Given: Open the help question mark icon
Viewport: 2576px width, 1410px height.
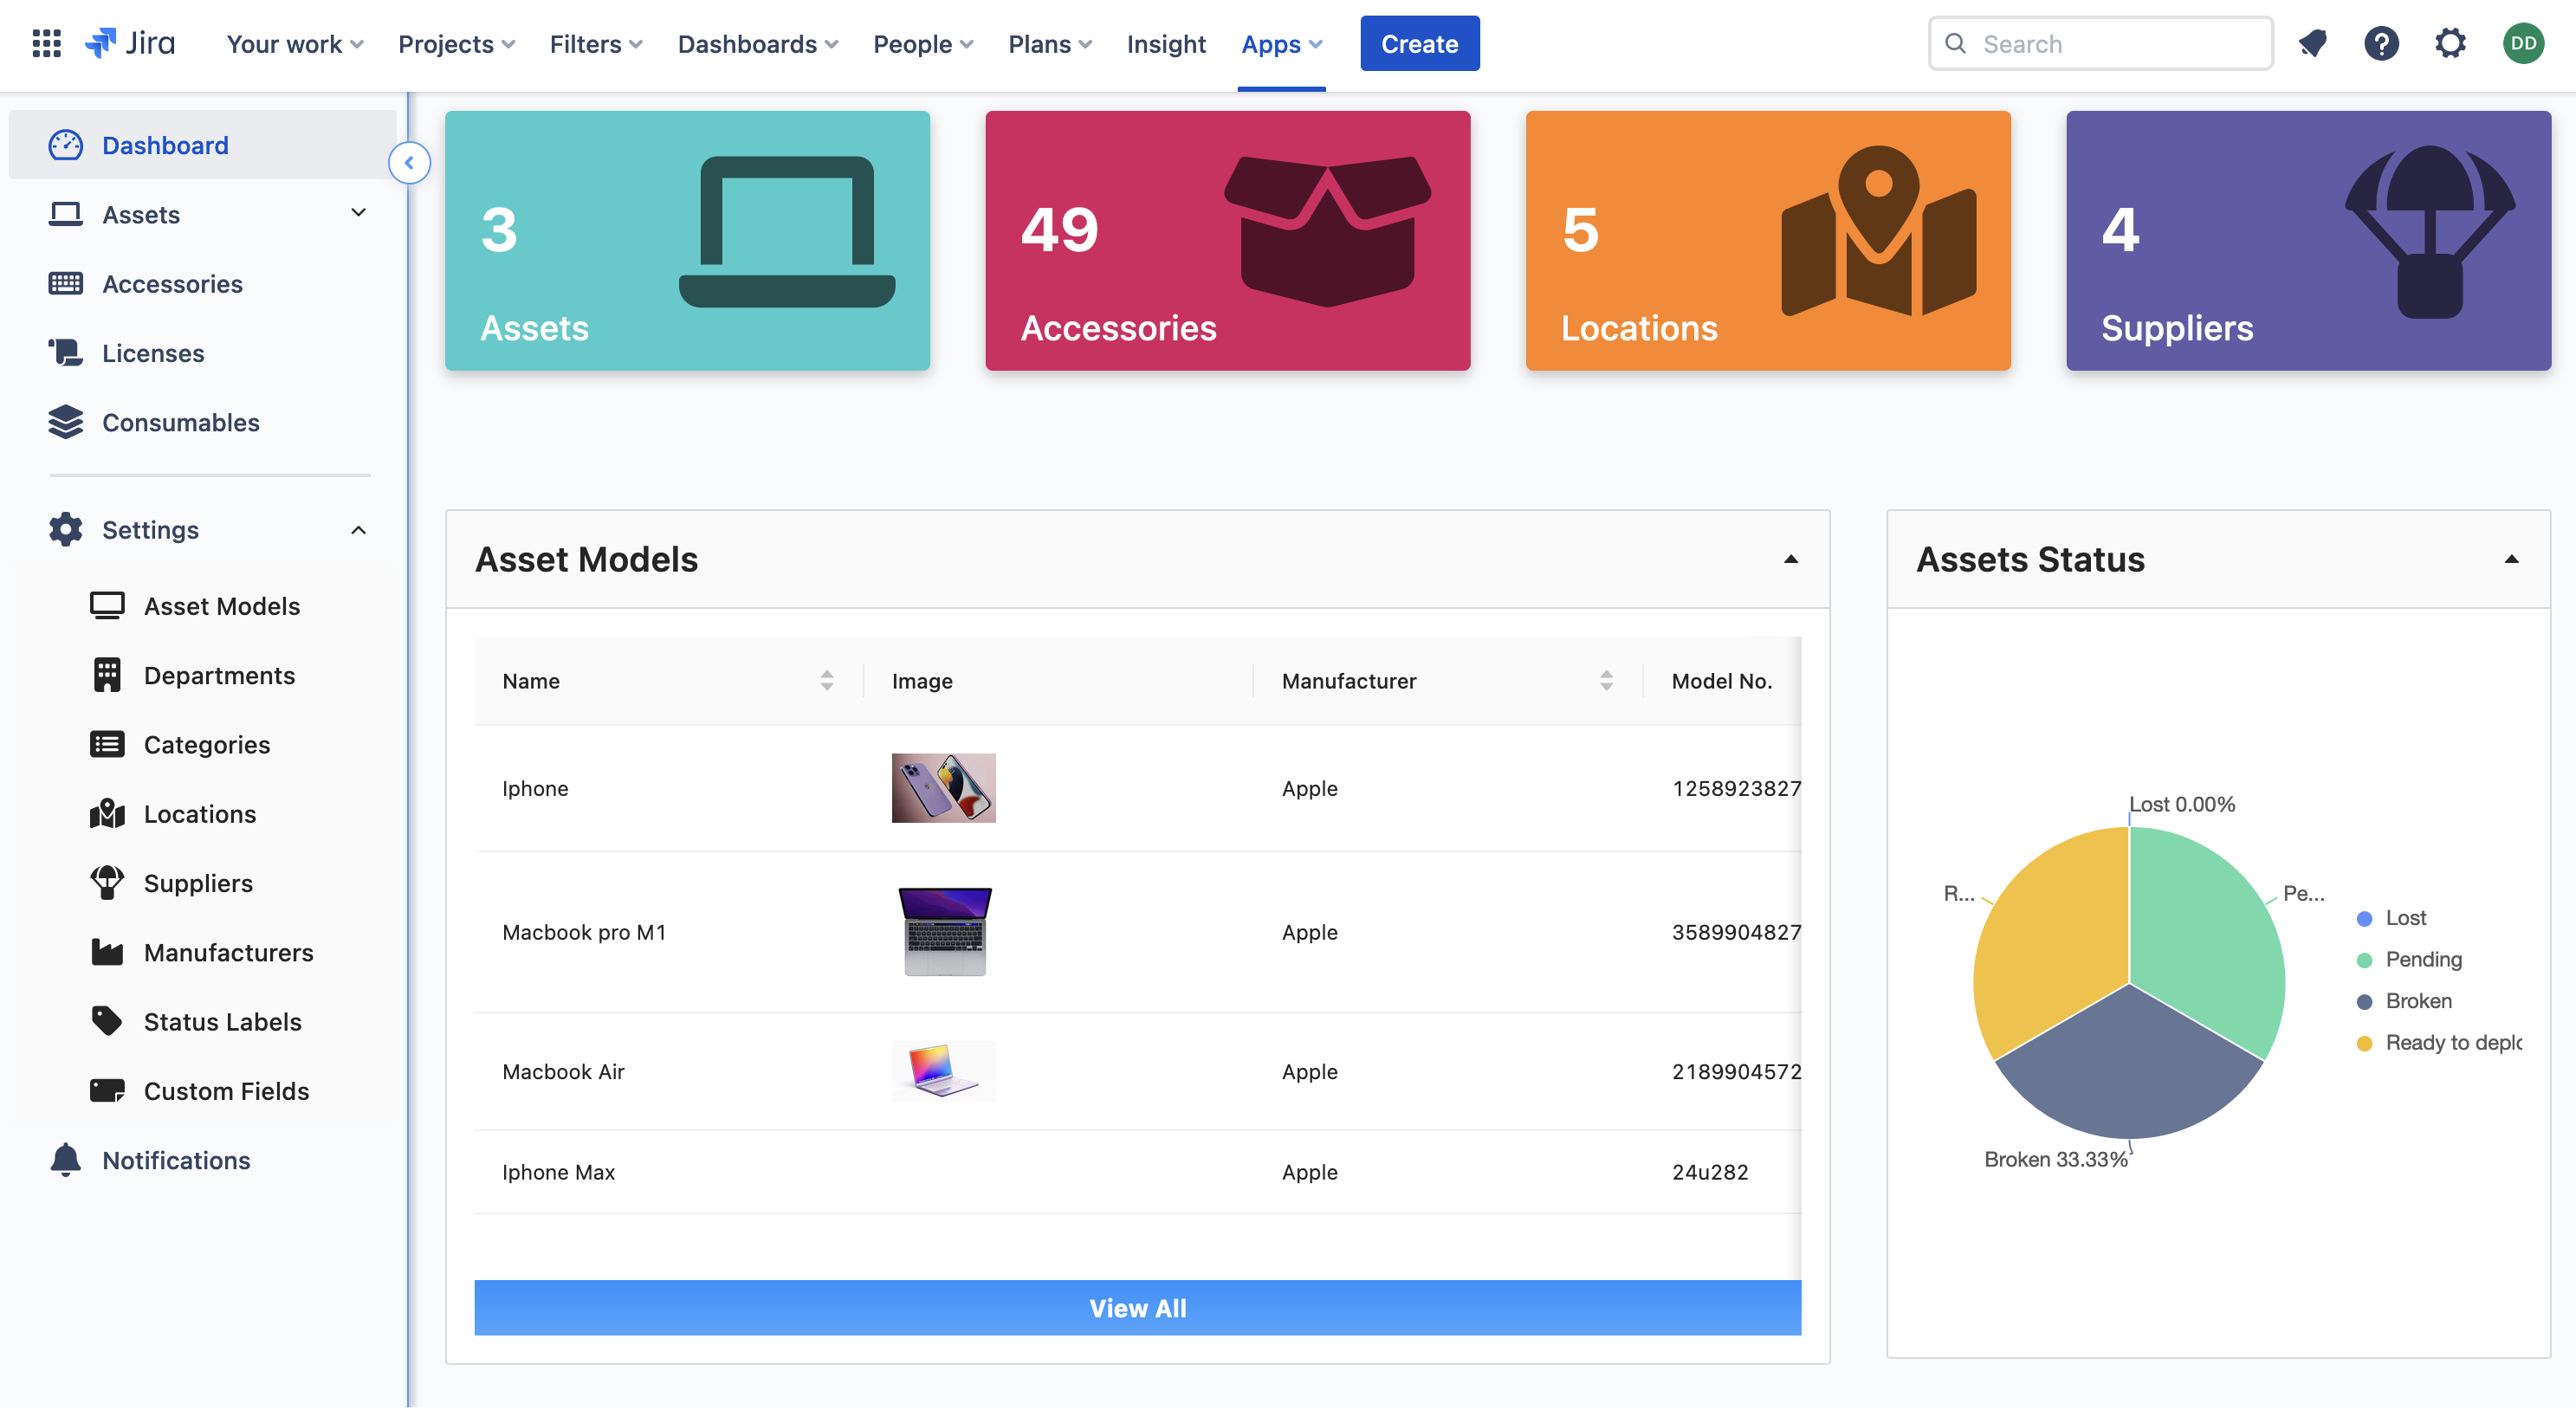Looking at the screenshot, I should [x=2381, y=43].
